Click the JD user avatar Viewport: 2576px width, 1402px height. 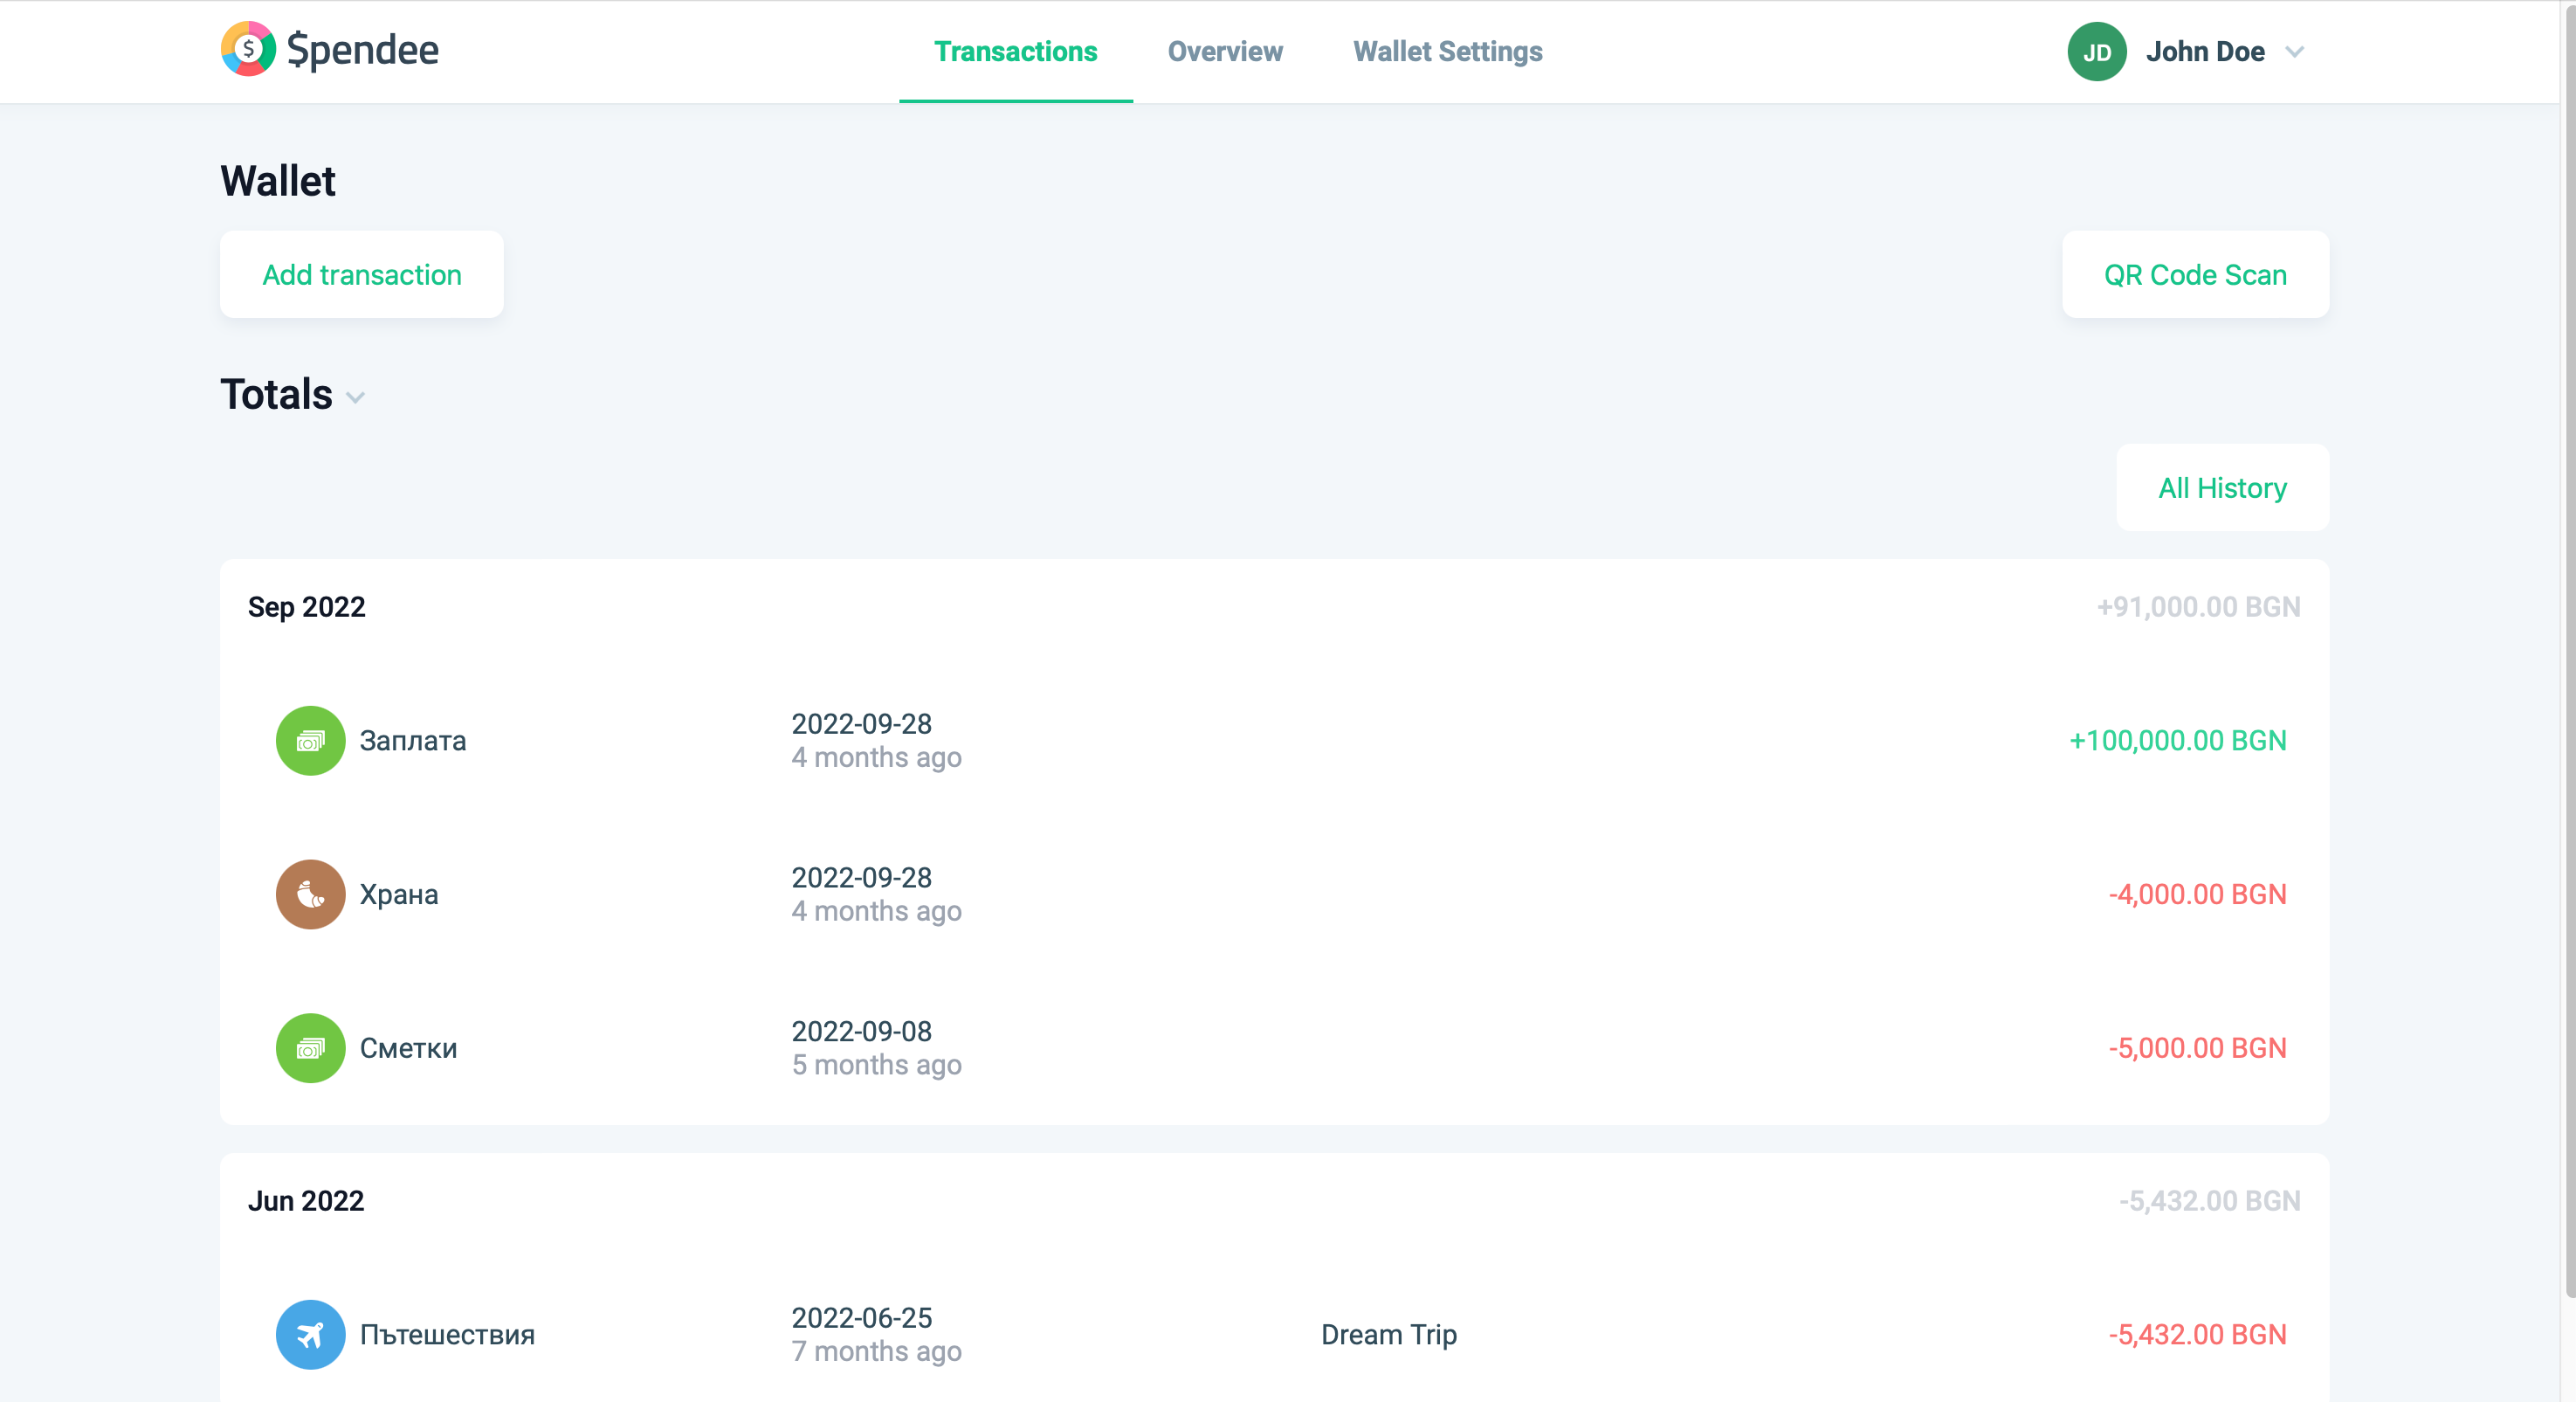[x=2096, y=52]
